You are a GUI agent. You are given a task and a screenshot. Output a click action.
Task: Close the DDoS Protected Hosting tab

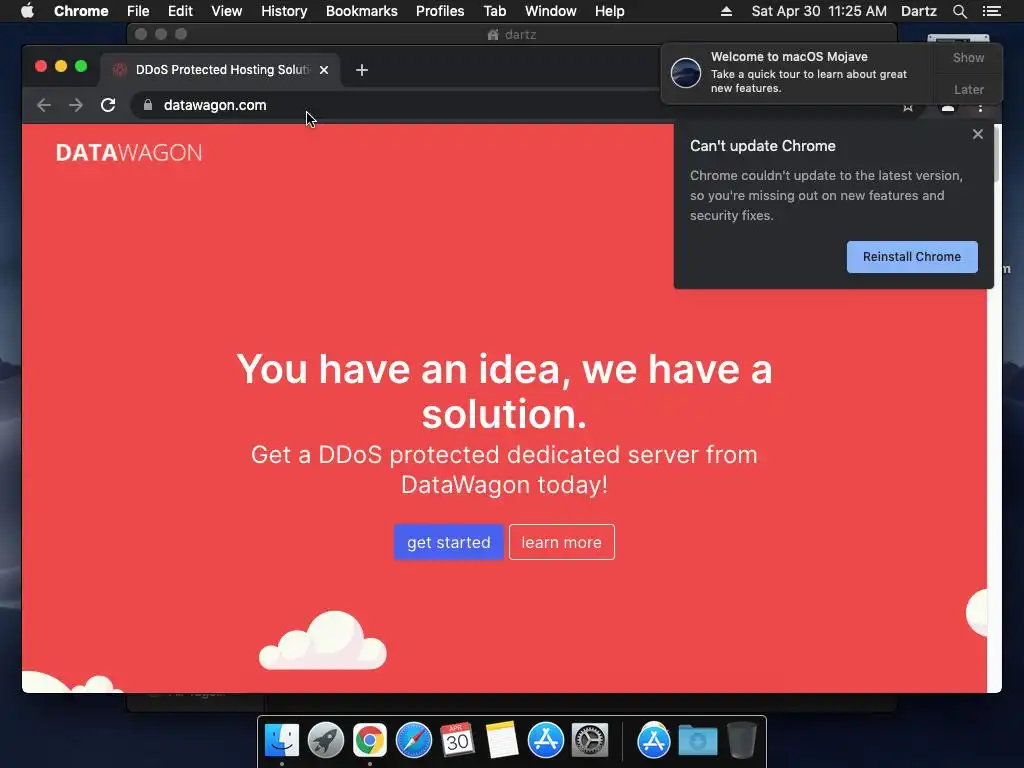[324, 70]
